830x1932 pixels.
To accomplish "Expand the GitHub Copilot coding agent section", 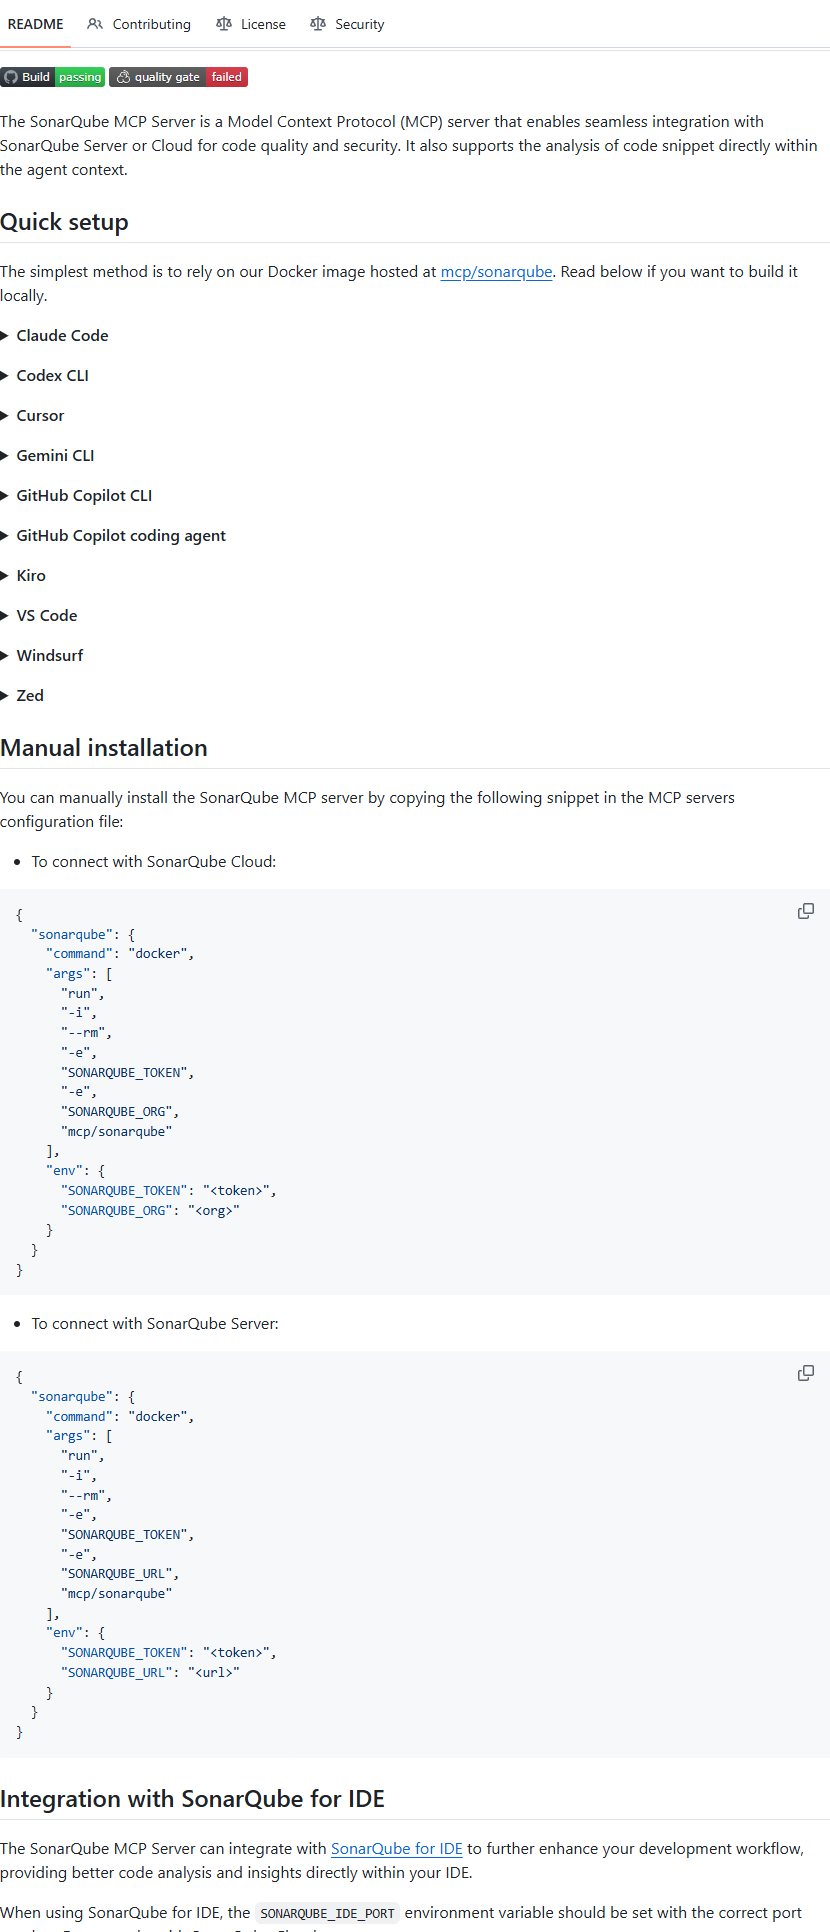I will (121, 536).
